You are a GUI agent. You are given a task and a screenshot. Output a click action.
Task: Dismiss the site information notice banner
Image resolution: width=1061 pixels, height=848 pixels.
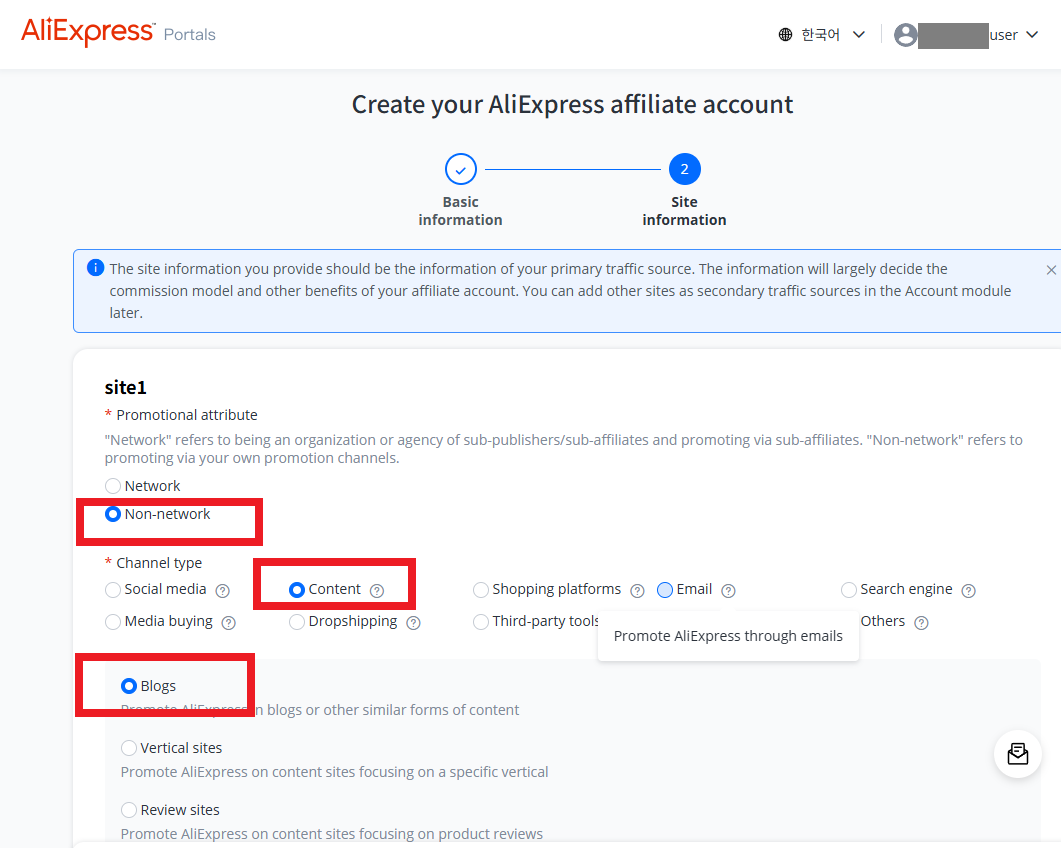point(1051,270)
